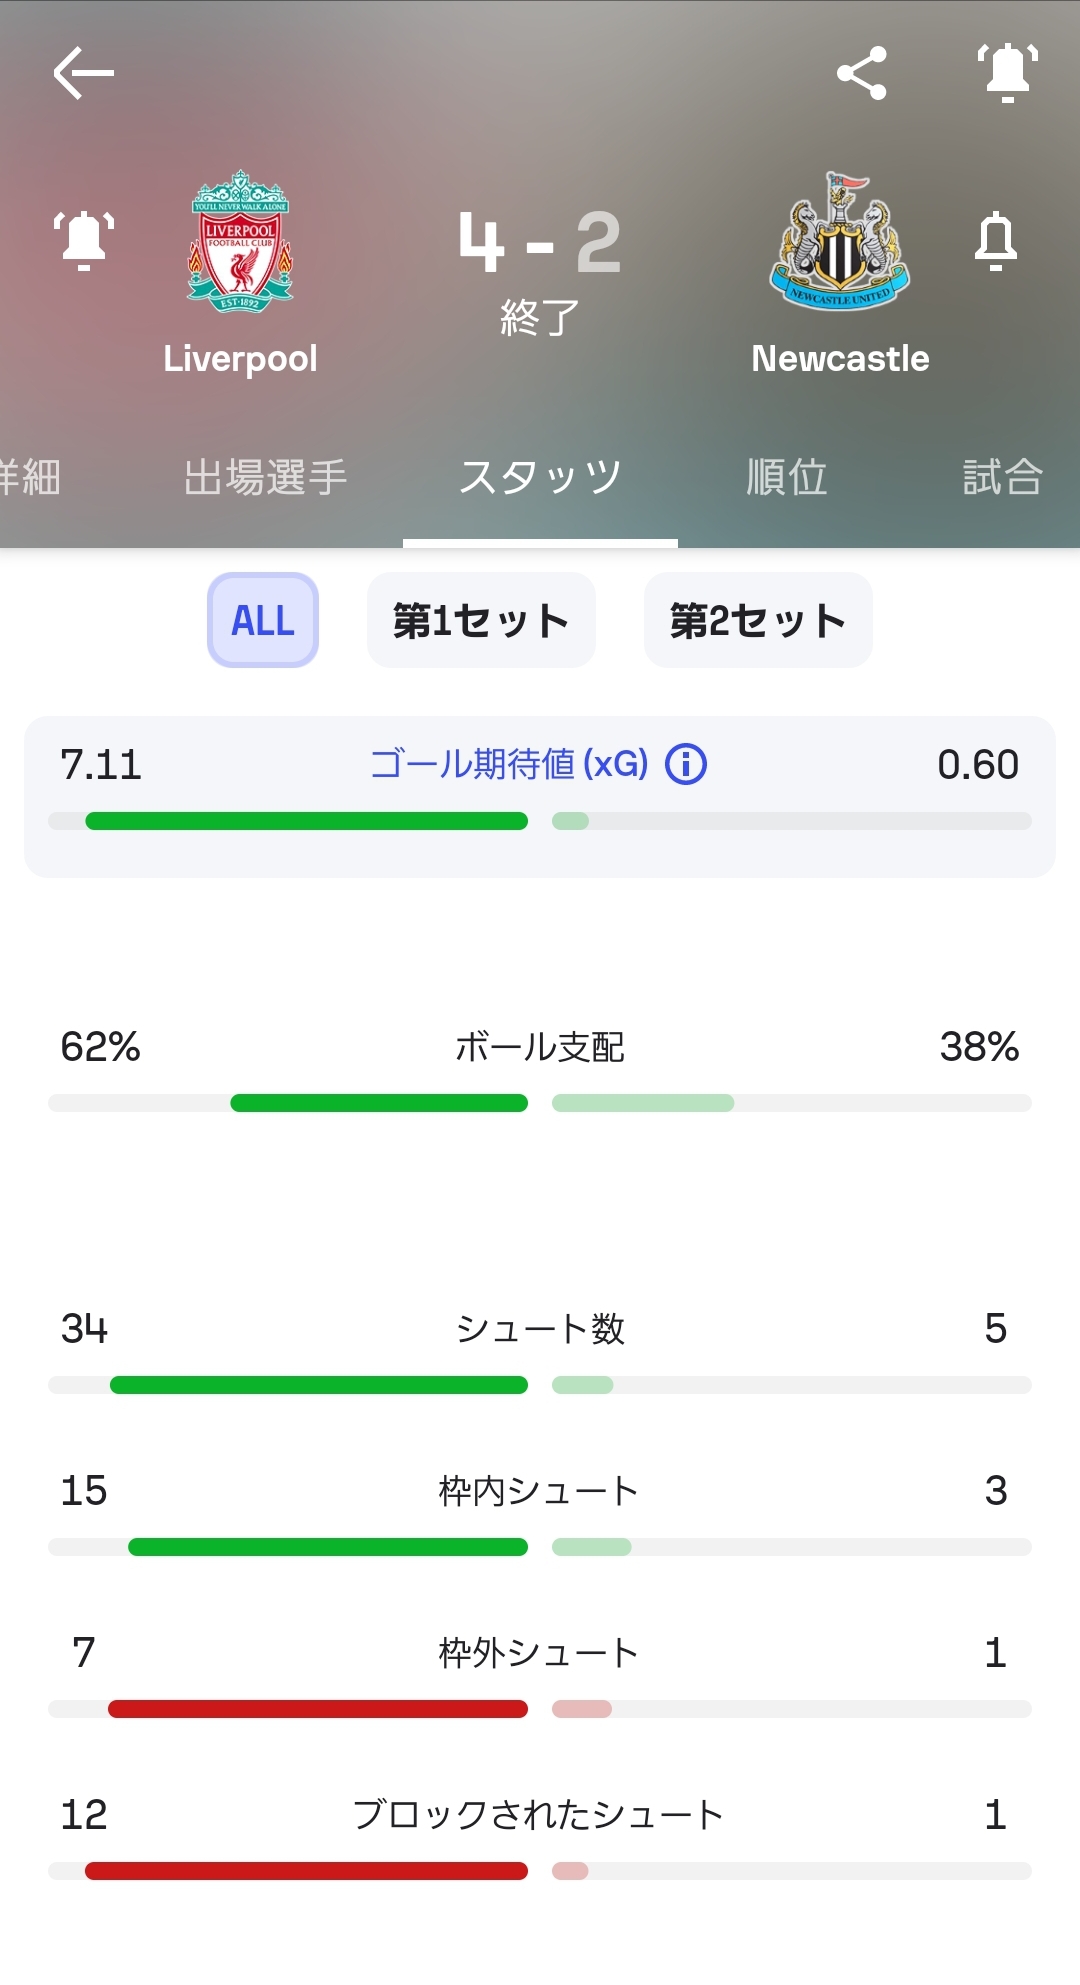Toggle match notification bell at top right
The width and height of the screenshot is (1080, 1985).
point(1007,73)
